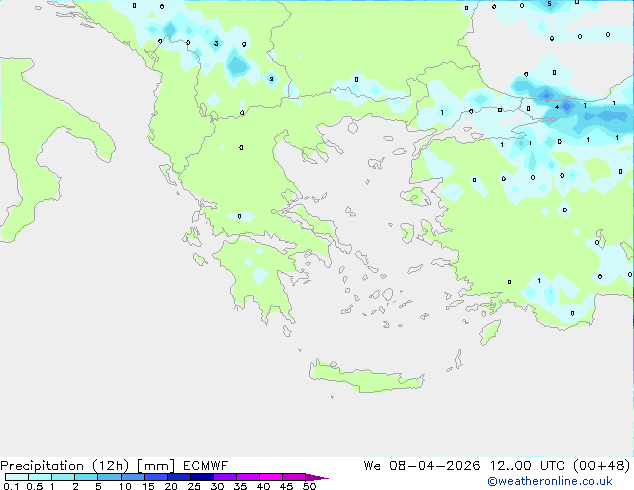Click the '25' legend scale label
634x490 pixels.
194,486
